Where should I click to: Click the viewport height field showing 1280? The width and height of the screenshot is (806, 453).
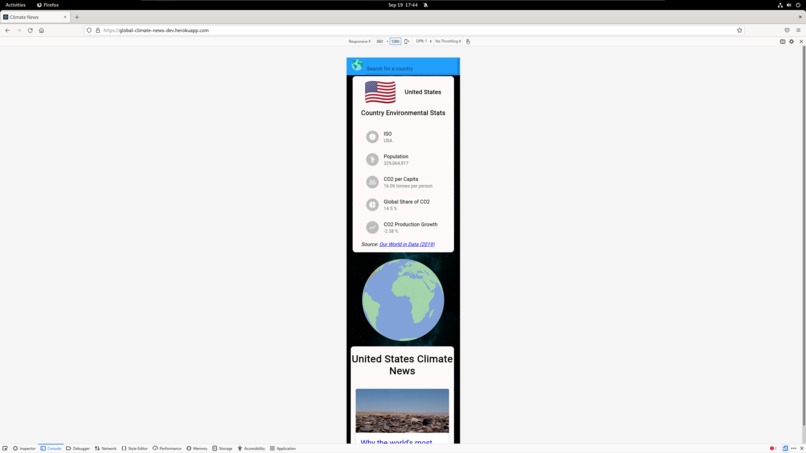coord(395,41)
